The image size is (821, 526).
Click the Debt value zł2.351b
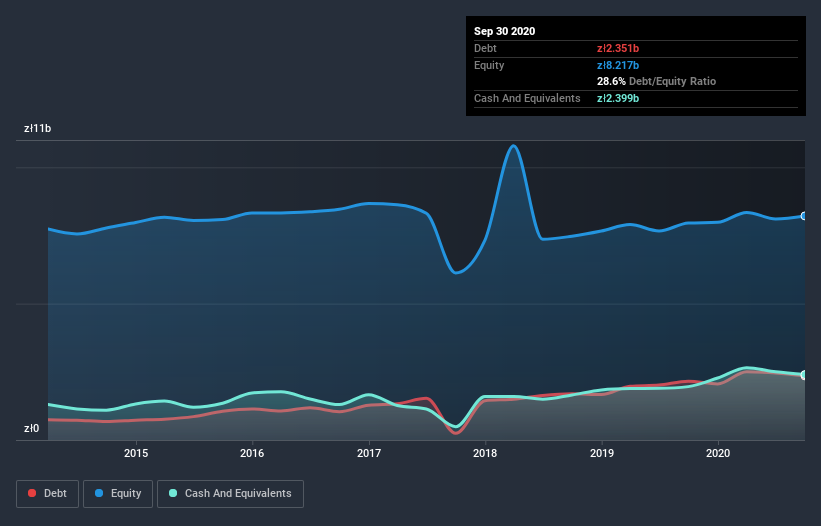618,48
